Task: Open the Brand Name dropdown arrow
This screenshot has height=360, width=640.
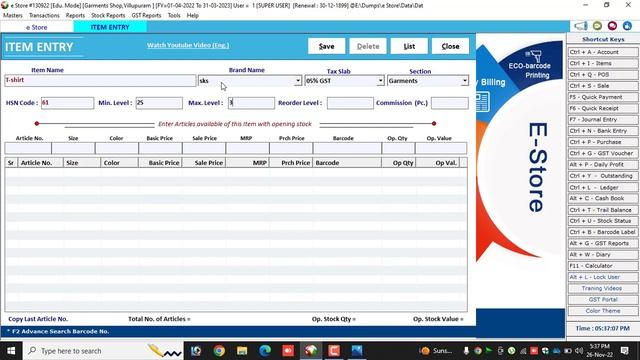Action: coord(298,81)
